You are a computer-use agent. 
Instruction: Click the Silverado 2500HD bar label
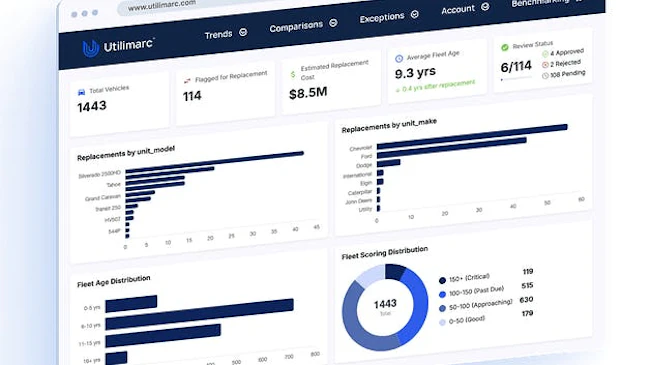pyautogui.click(x=99, y=174)
